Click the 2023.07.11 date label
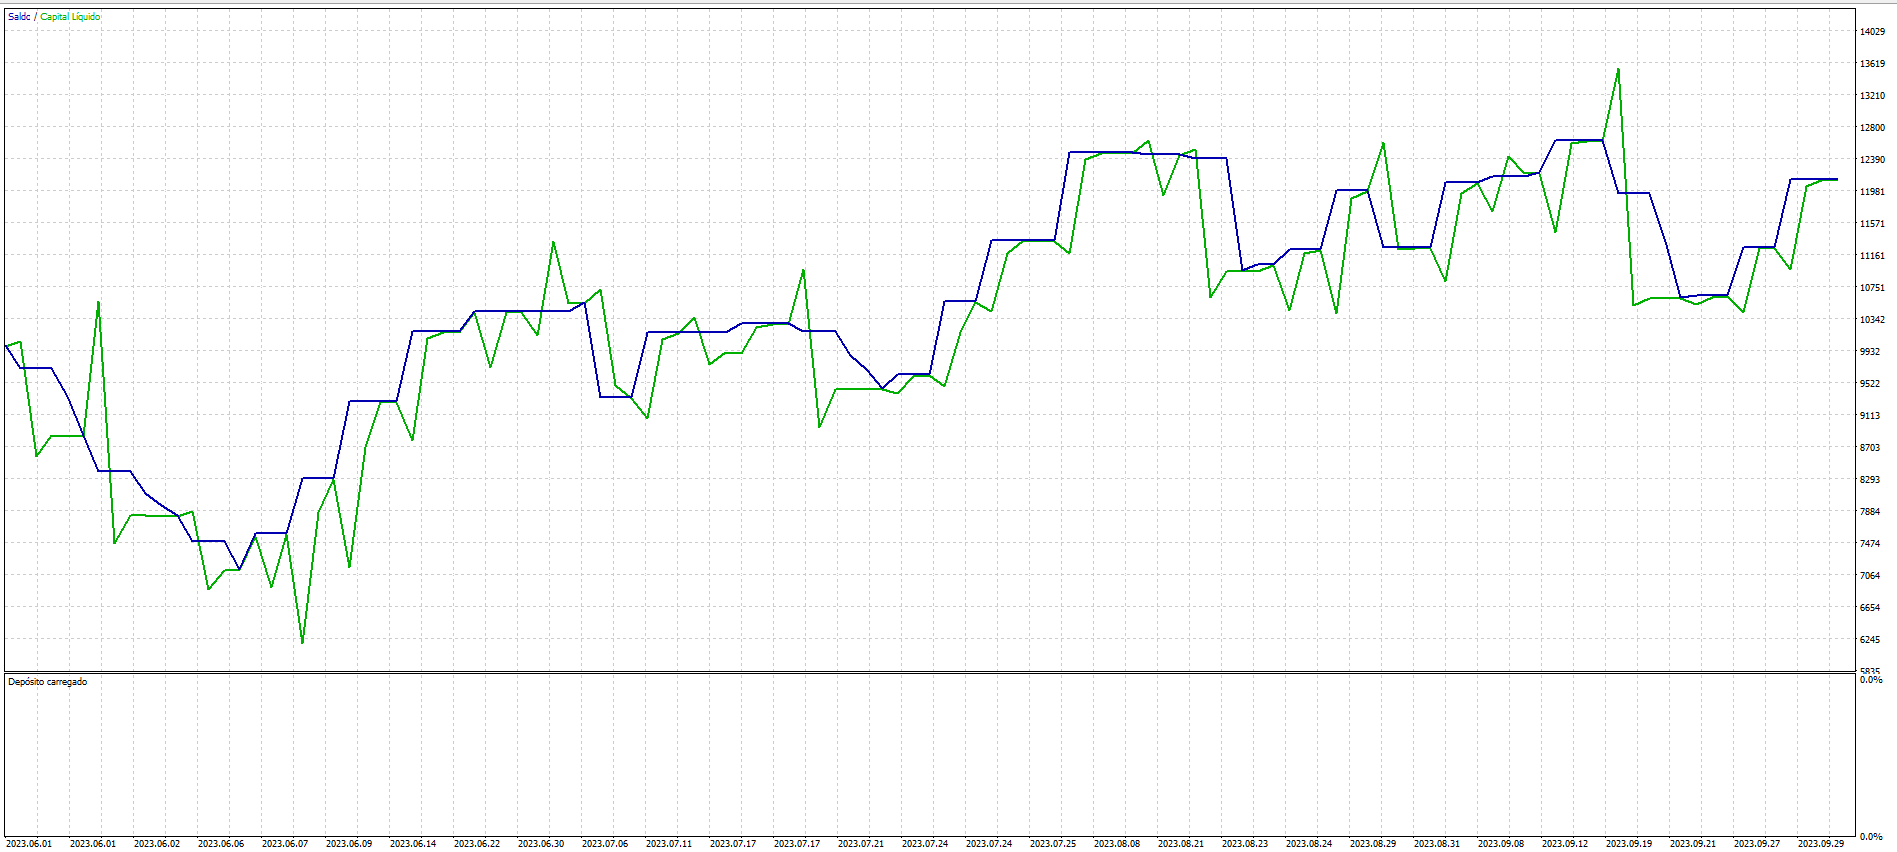 point(669,844)
